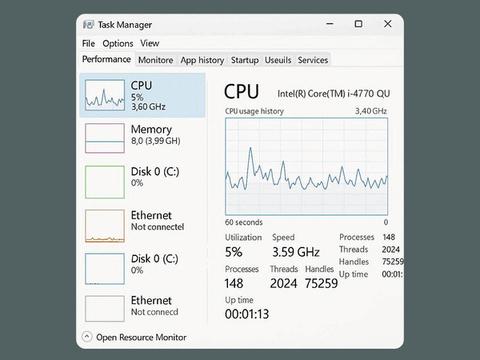Image resolution: width=480 pixels, height=360 pixels.
Task: Click the sidebar Memory label
Action: pos(151,129)
